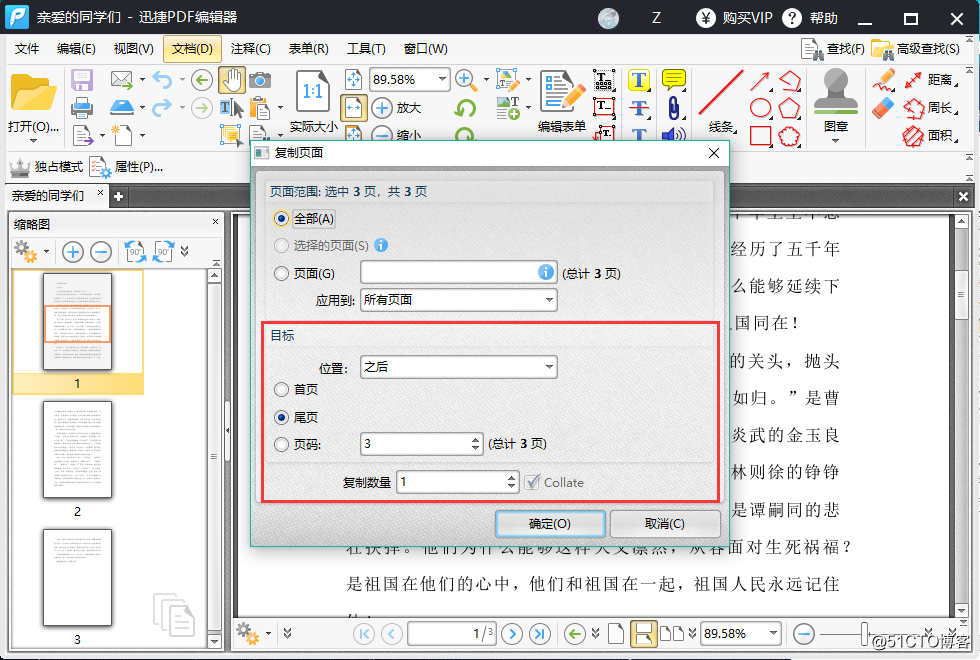Open the top toolbar 89.58% zoom dropdown
Viewport: 980px width, 660px height.
(x=442, y=79)
